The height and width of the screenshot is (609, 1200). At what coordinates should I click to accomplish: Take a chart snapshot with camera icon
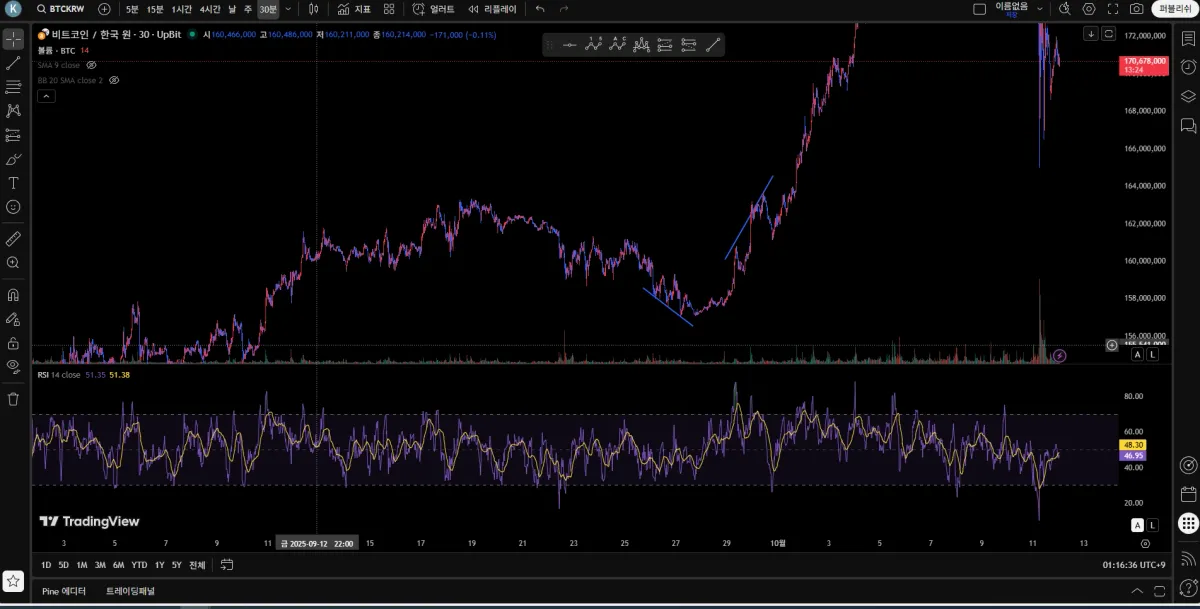click(1137, 9)
